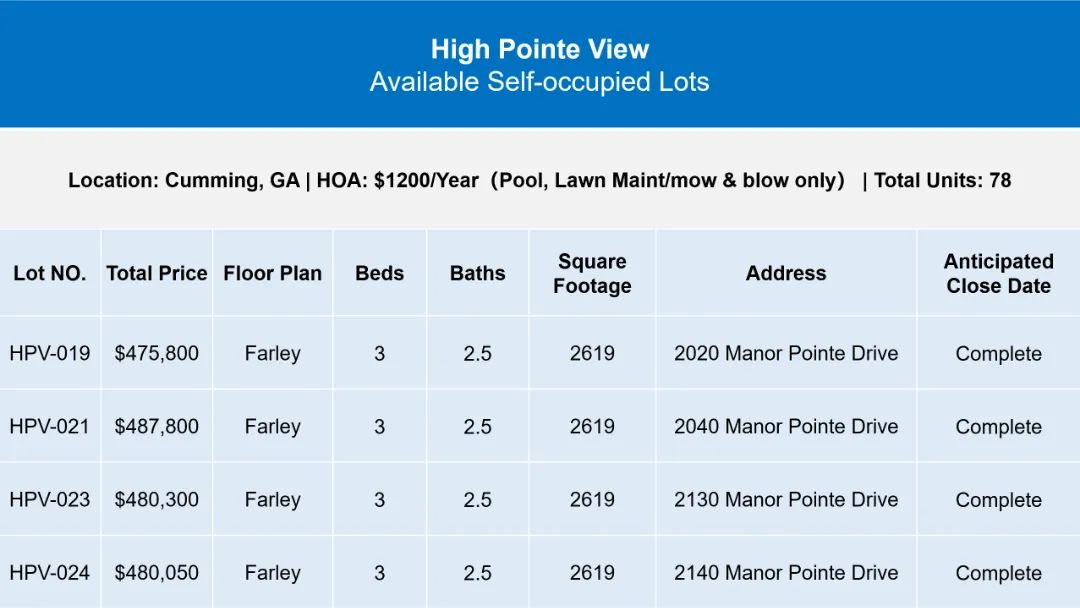Select the $480,300 price cell
This screenshot has height=608, width=1080.
[157, 499]
